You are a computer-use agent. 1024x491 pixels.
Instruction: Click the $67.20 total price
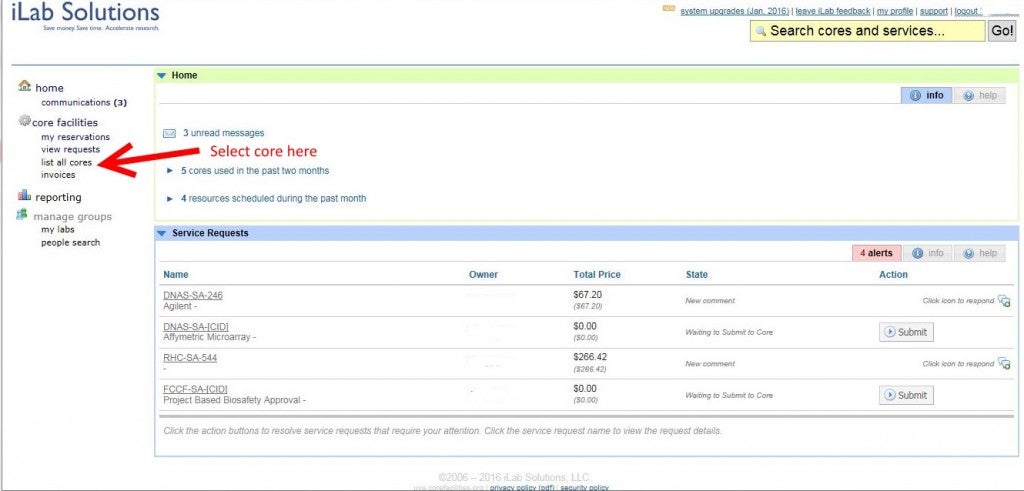point(588,295)
